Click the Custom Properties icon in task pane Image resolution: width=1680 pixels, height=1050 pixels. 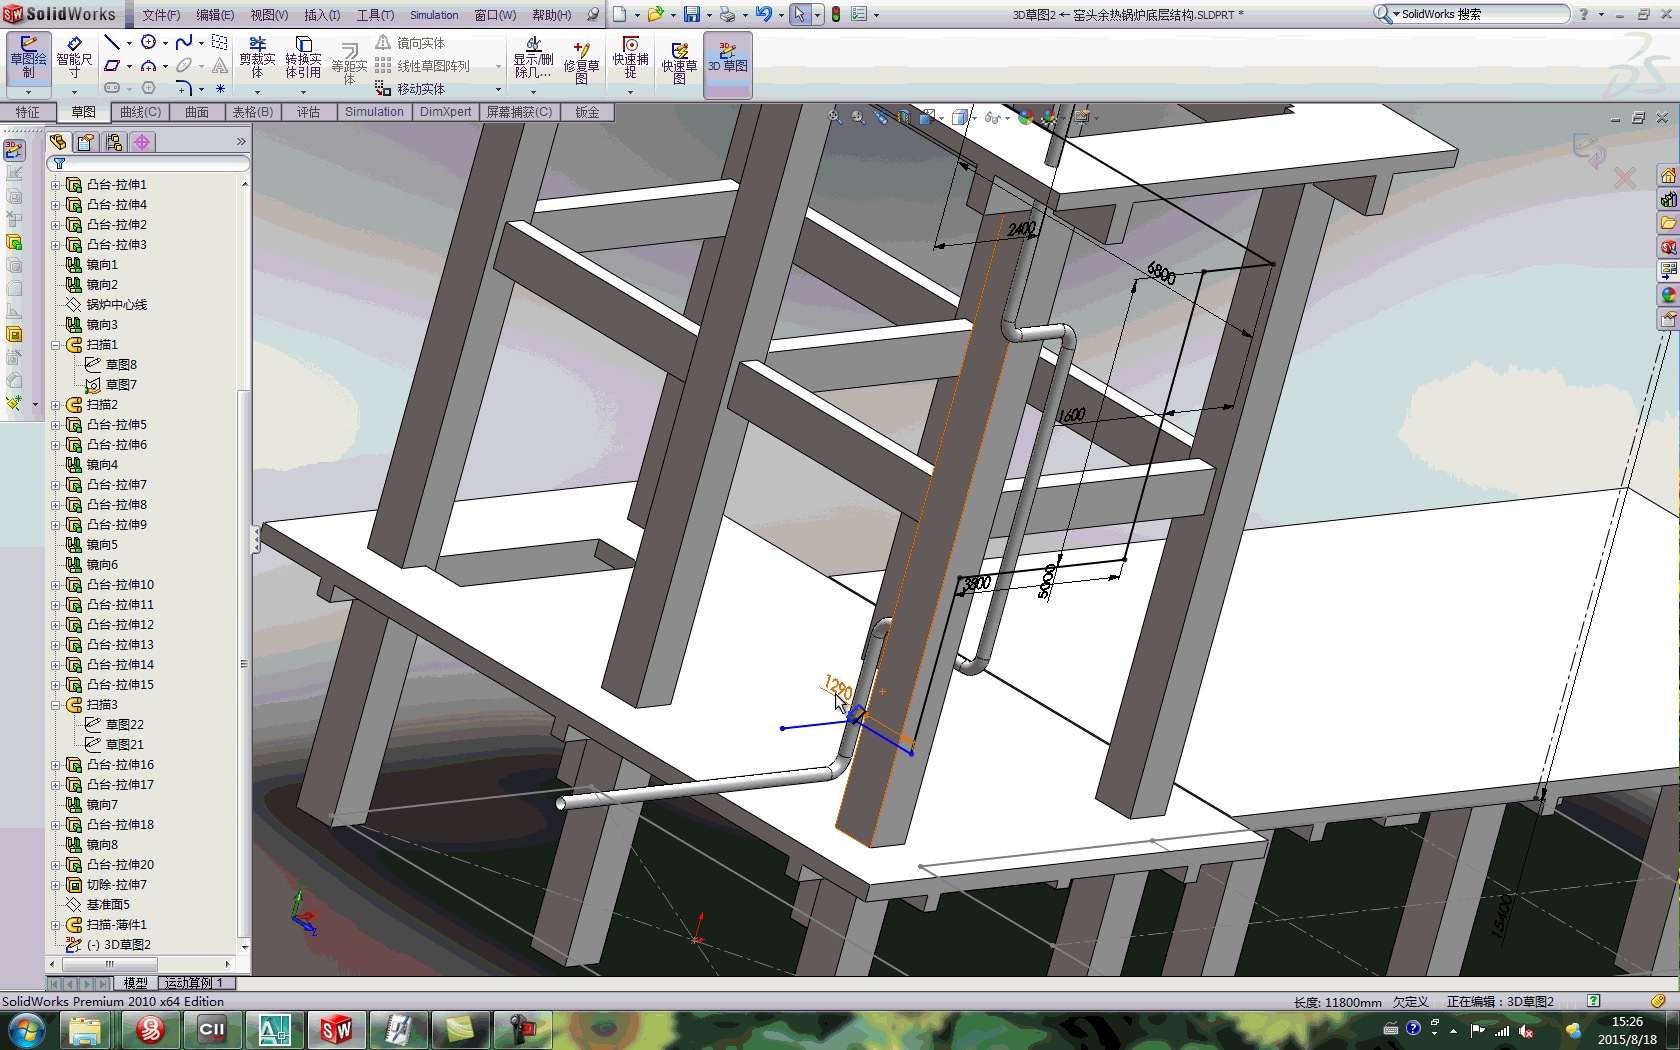pyautogui.click(x=1668, y=319)
